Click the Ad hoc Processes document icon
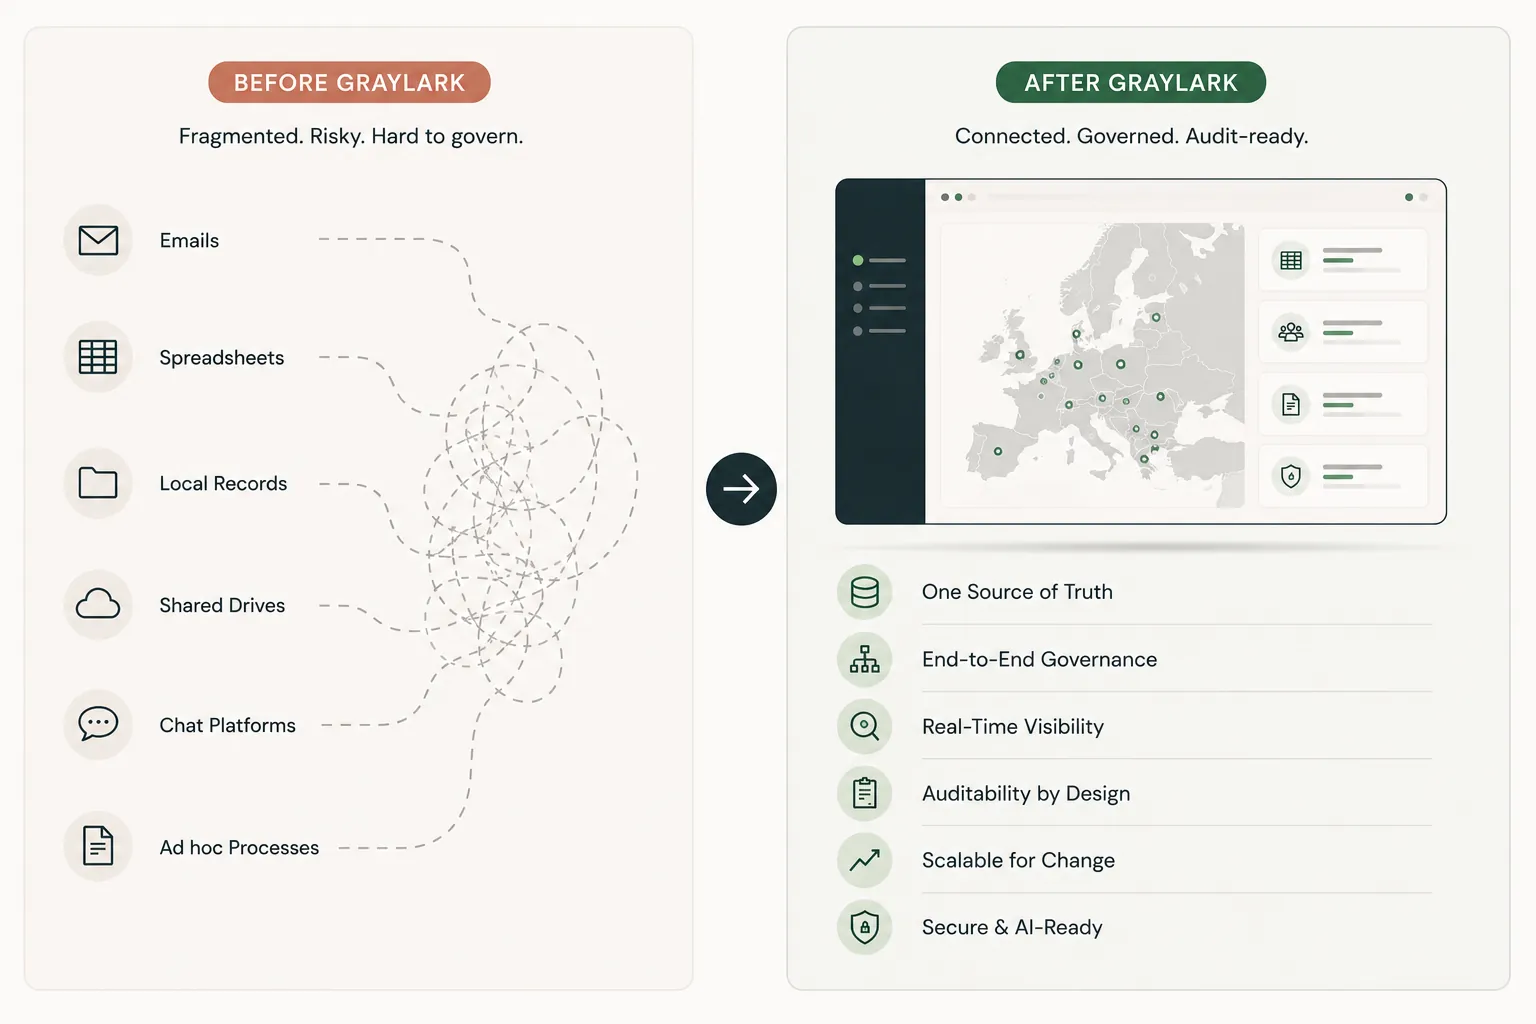Viewport: 1536px width, 1024px height. click(x=98, y=846)
